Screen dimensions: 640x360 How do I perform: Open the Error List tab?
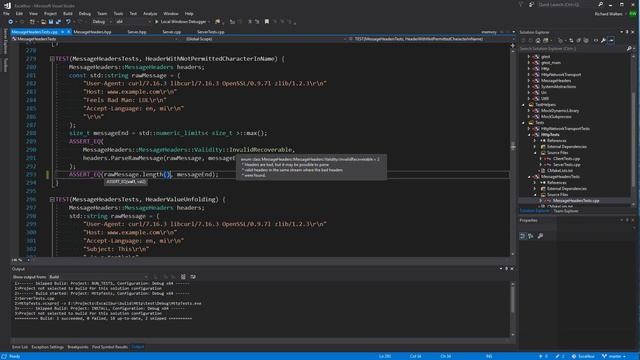(x=20, y=347)
